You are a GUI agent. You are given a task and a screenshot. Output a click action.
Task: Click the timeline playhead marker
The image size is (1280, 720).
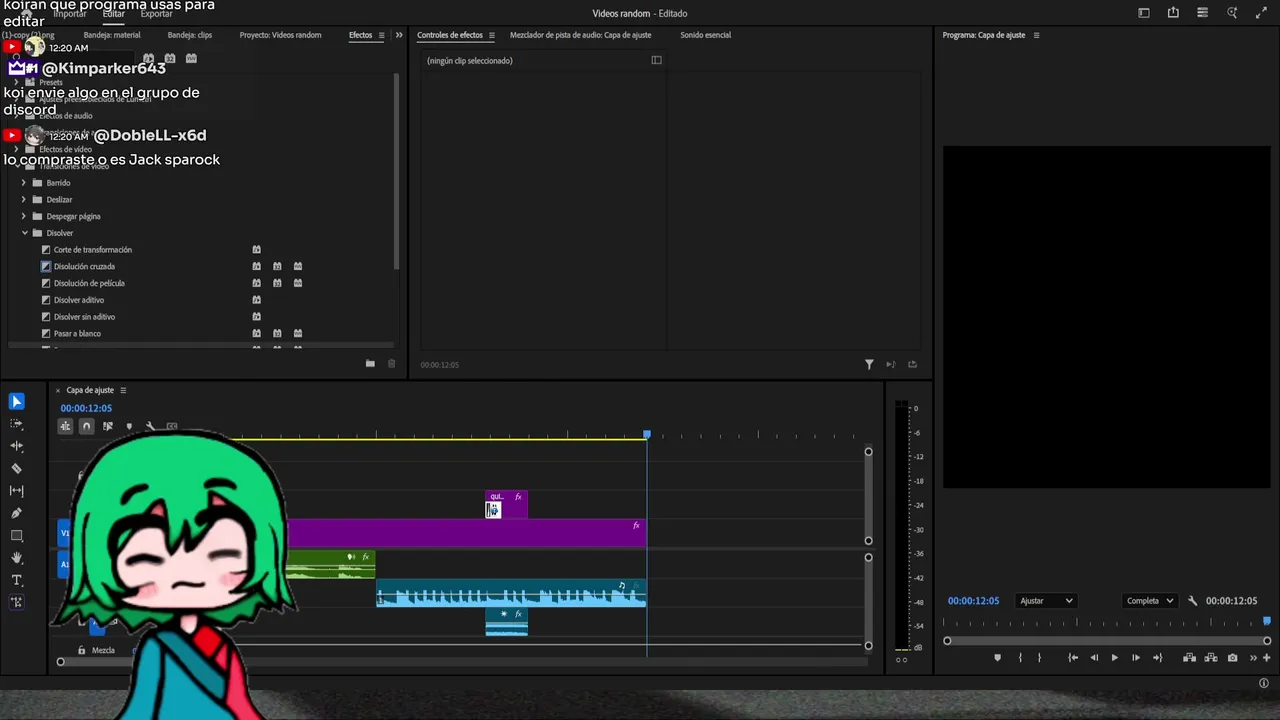[646, 434]
